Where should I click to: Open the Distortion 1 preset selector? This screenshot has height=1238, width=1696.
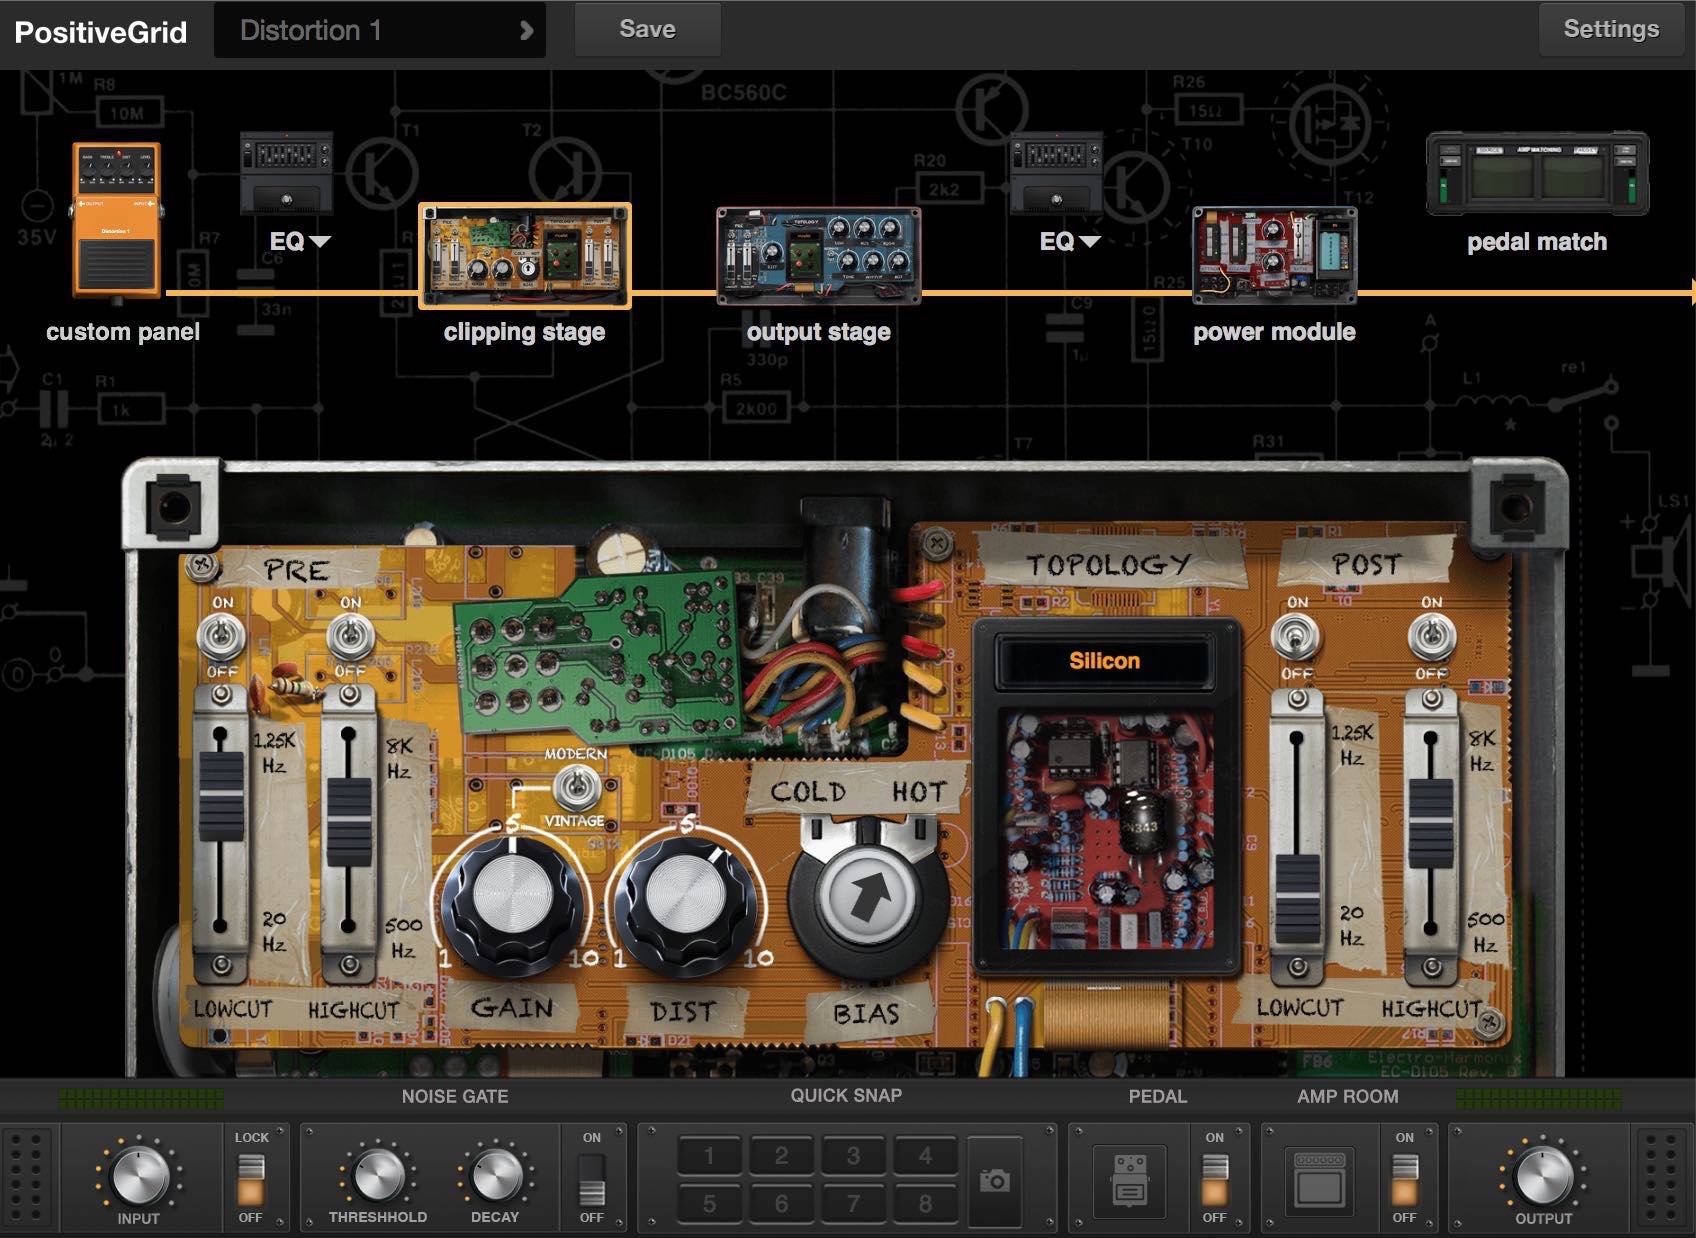click(380, 30)
